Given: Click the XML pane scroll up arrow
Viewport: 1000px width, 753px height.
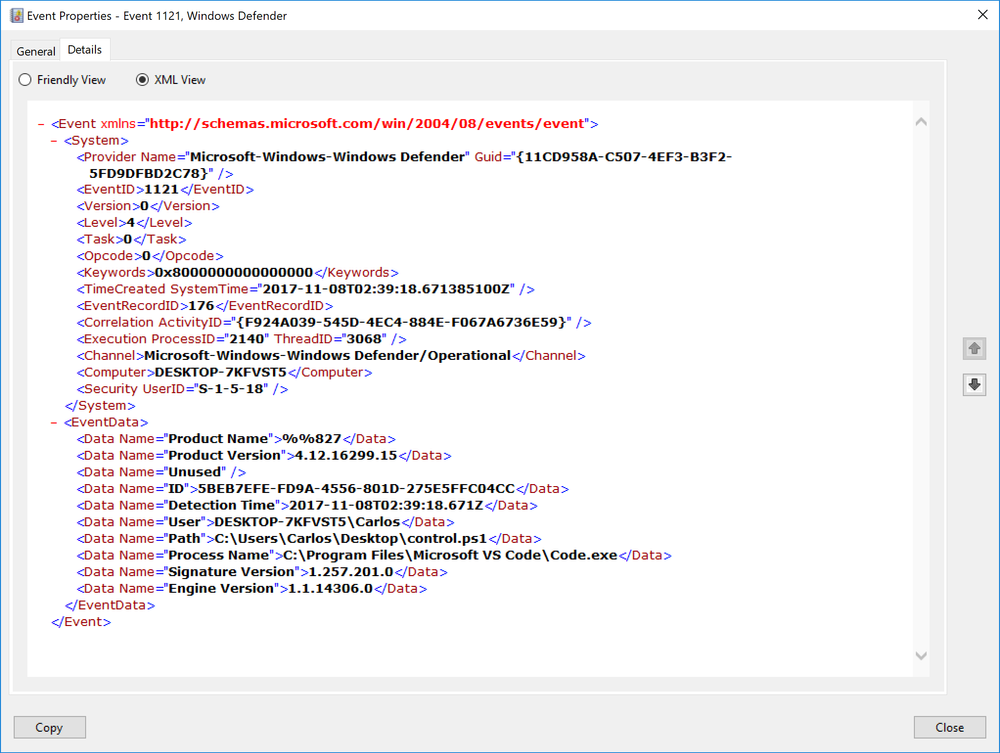Looking at the screenshot, I should coord(921,122).
